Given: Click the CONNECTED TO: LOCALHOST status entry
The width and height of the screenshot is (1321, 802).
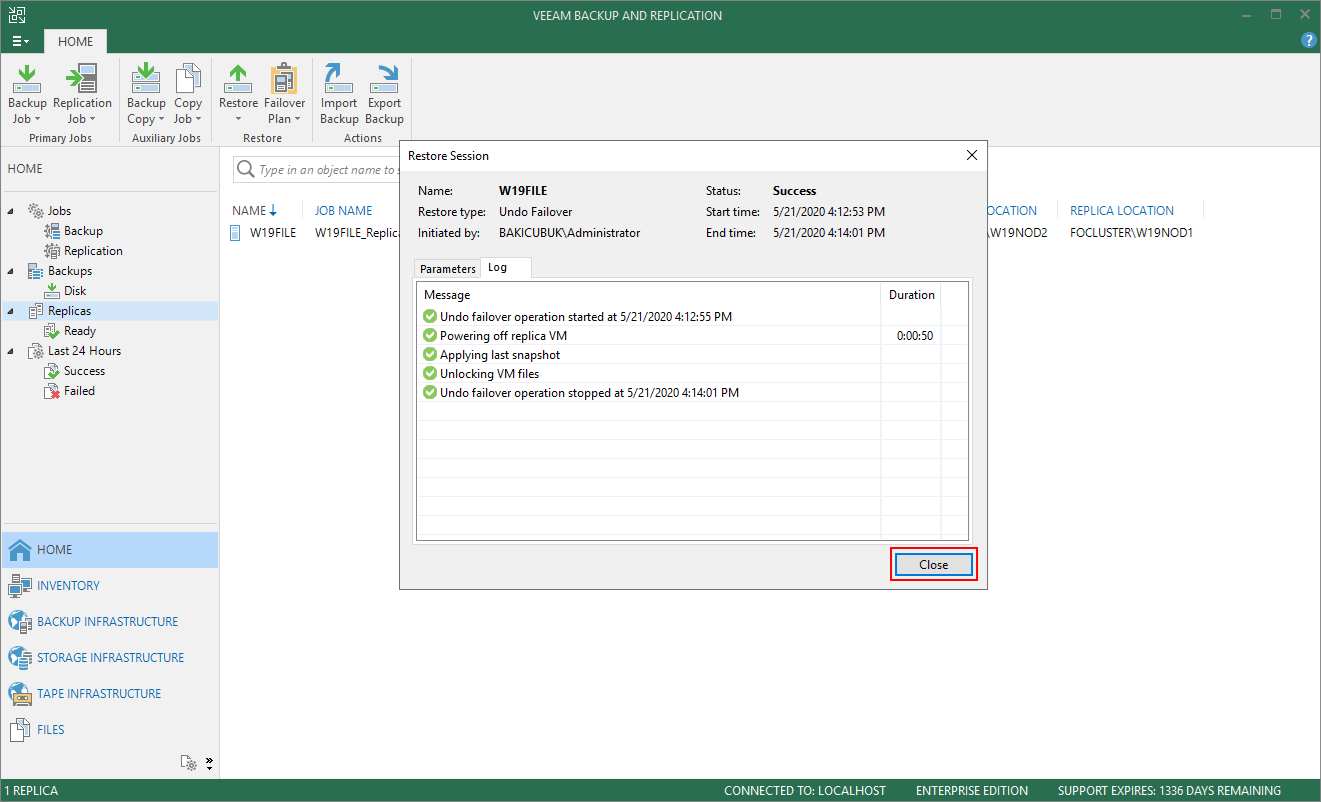Looking at the screenshot, I should click(805, 791).
